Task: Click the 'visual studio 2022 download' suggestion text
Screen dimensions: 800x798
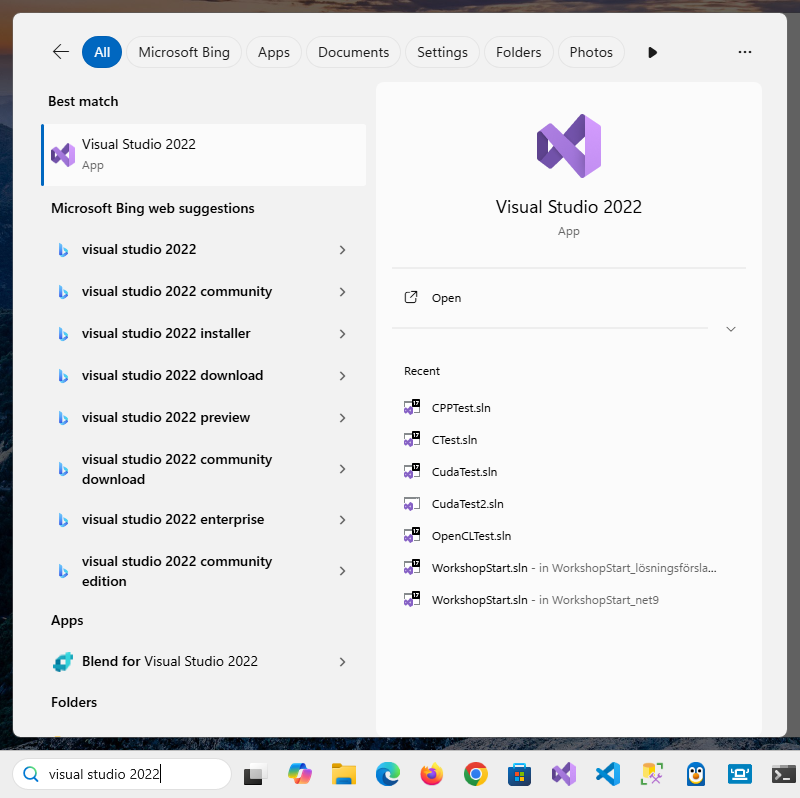Action: click(172, 376)
